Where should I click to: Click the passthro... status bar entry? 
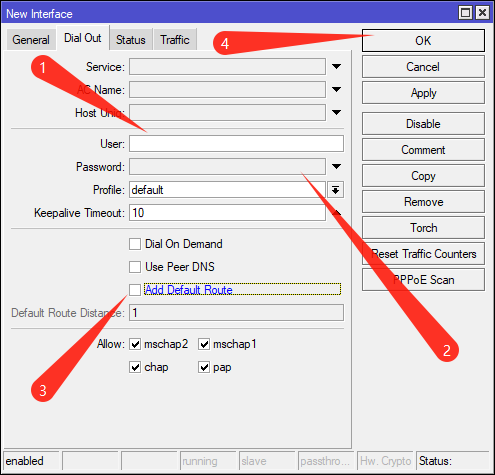pos(326,461)
